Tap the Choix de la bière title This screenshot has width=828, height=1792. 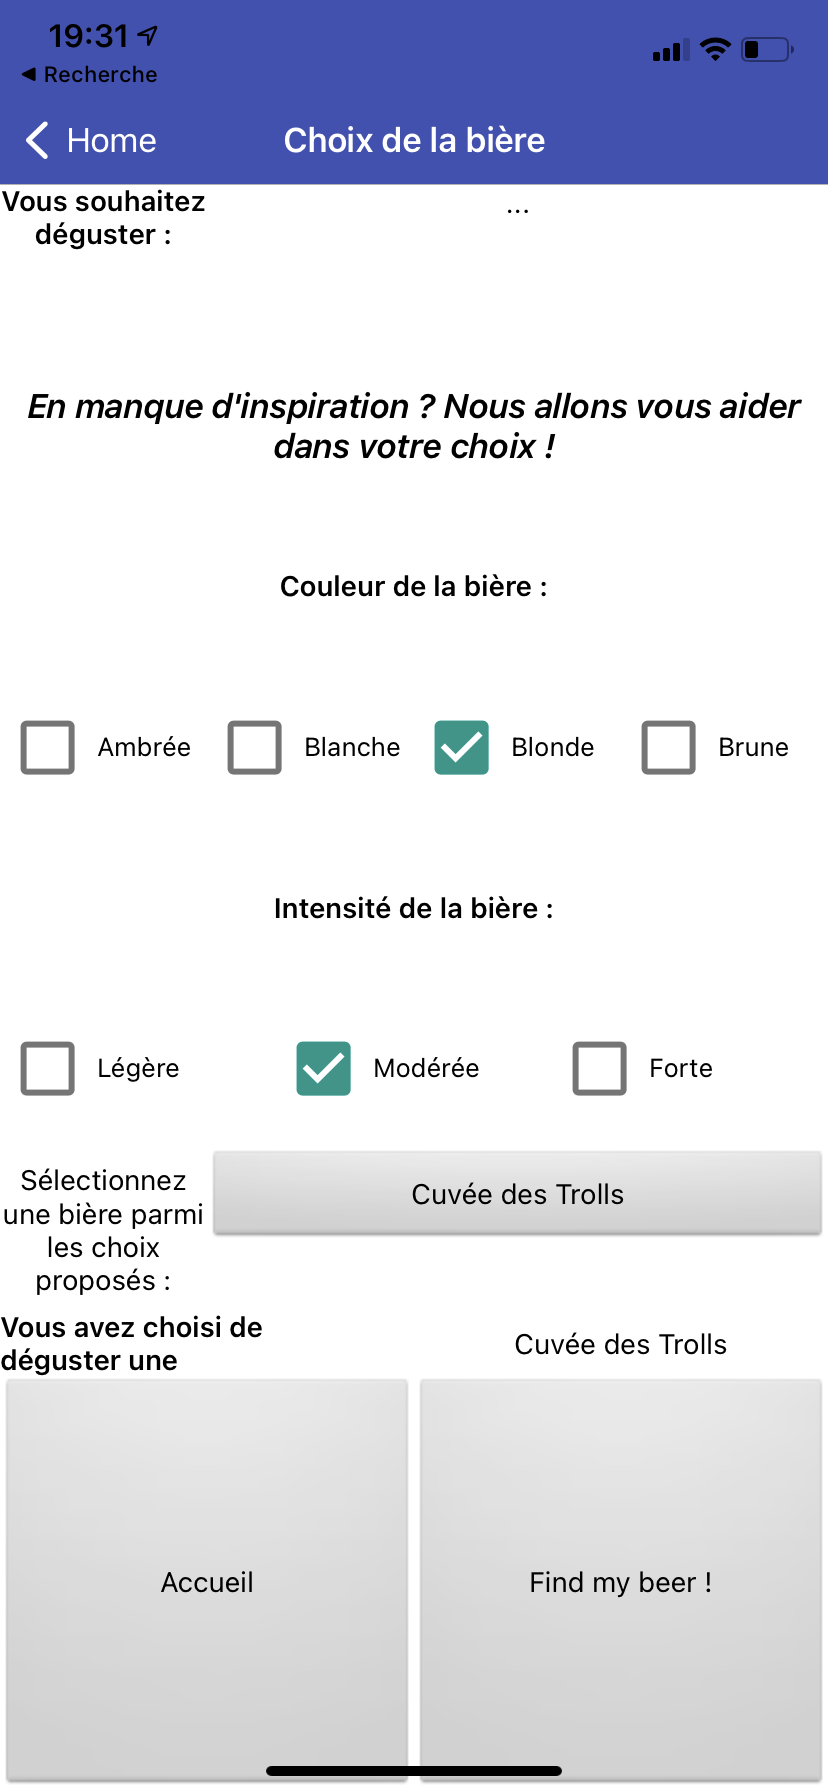[x=414, y=141]
